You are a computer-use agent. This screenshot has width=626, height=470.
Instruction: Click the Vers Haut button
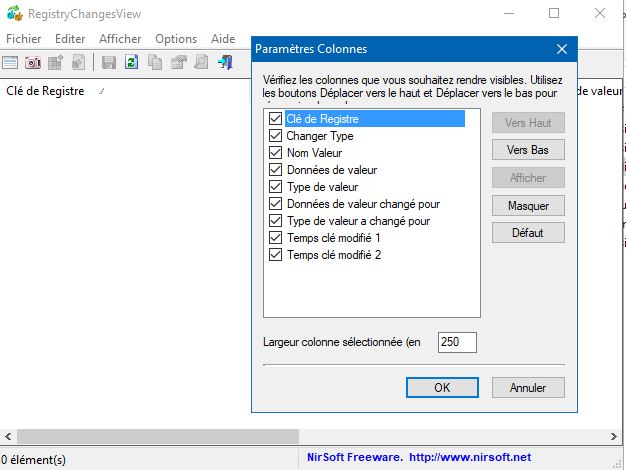(528, 123)
